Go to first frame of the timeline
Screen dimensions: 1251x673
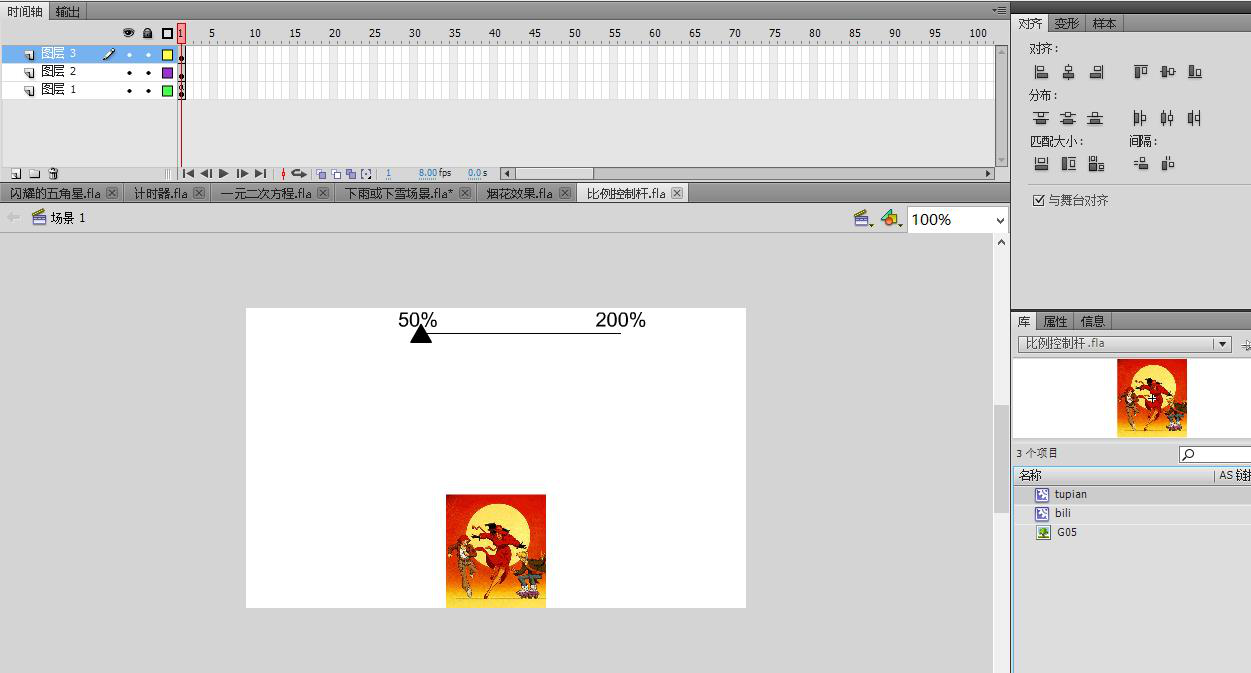click(188, 174)
